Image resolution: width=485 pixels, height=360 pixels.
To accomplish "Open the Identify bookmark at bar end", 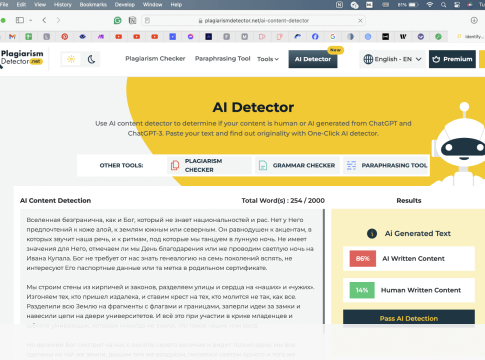I will point(470,37).
